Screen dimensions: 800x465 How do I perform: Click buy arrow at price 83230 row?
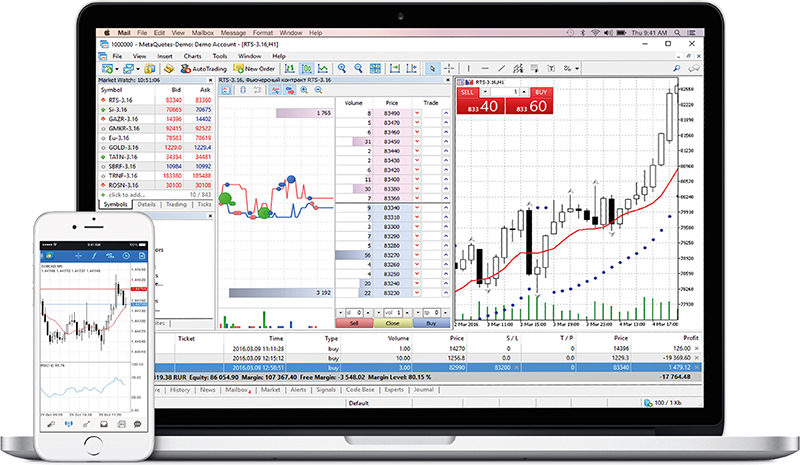446,293
